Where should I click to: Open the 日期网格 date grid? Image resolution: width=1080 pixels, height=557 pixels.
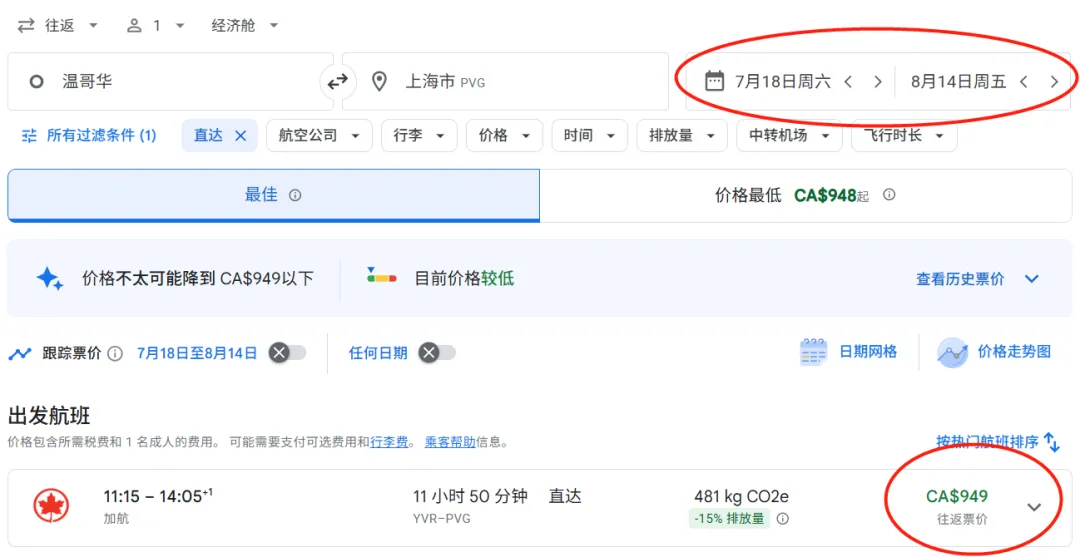[848, 353]
